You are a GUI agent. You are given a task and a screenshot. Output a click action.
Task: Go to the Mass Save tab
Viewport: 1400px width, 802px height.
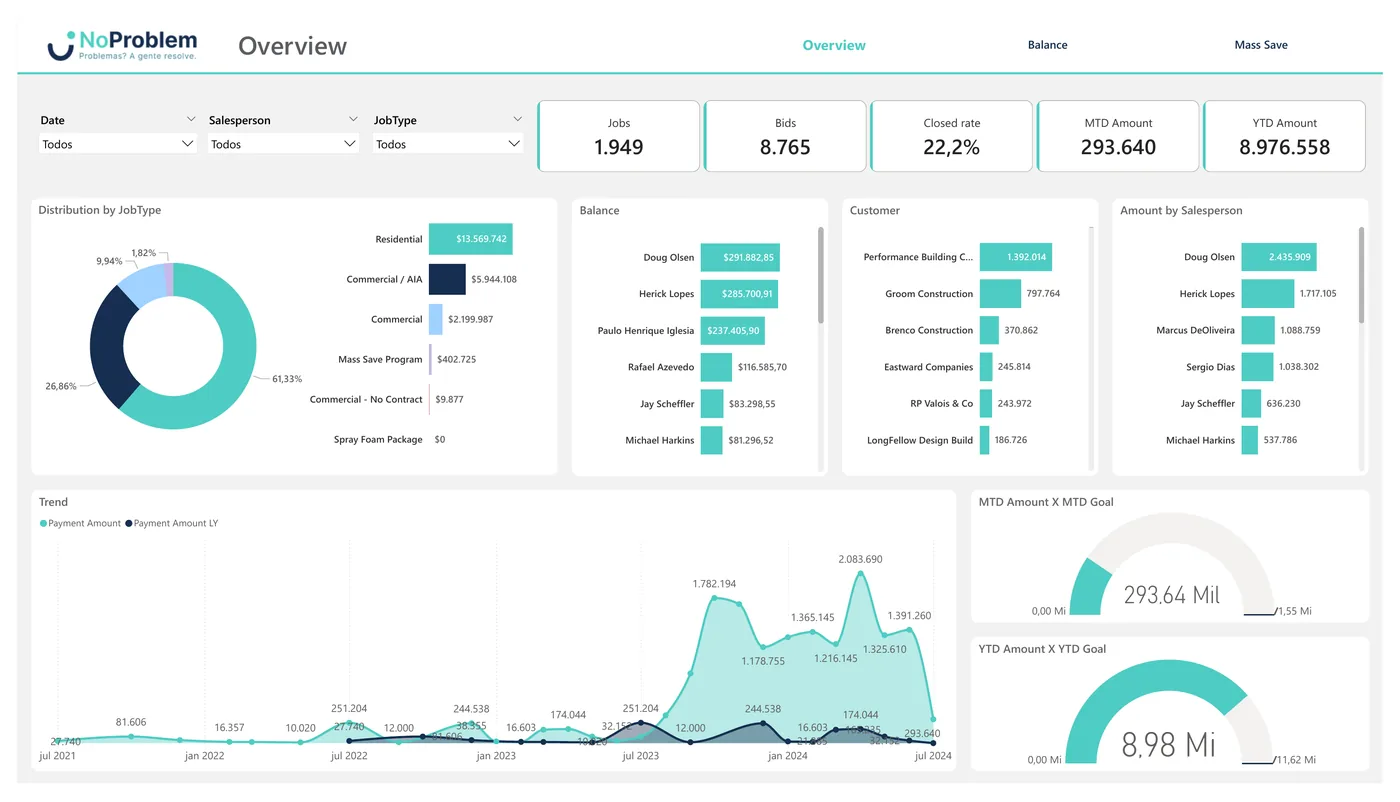1261,45
